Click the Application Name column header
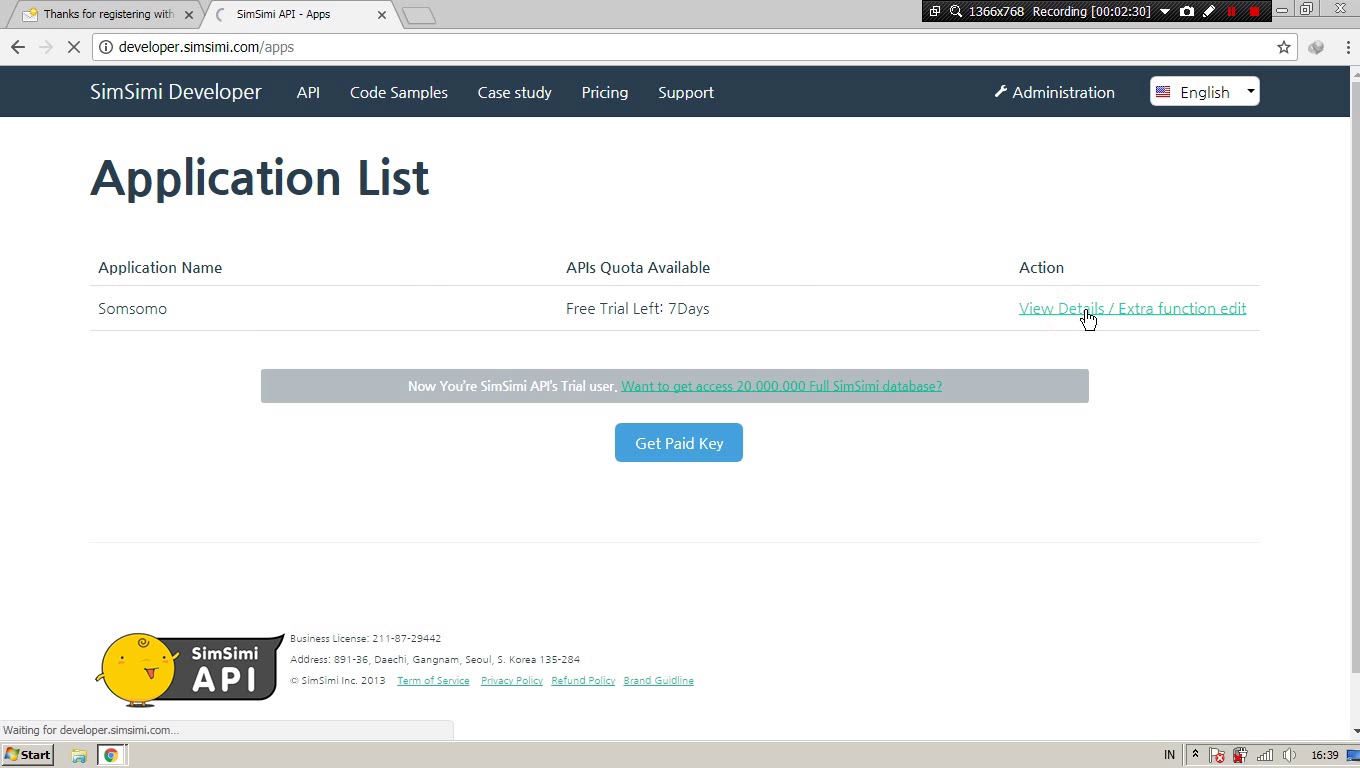This screenshot has width=1360, height=768. coord(160,267)
